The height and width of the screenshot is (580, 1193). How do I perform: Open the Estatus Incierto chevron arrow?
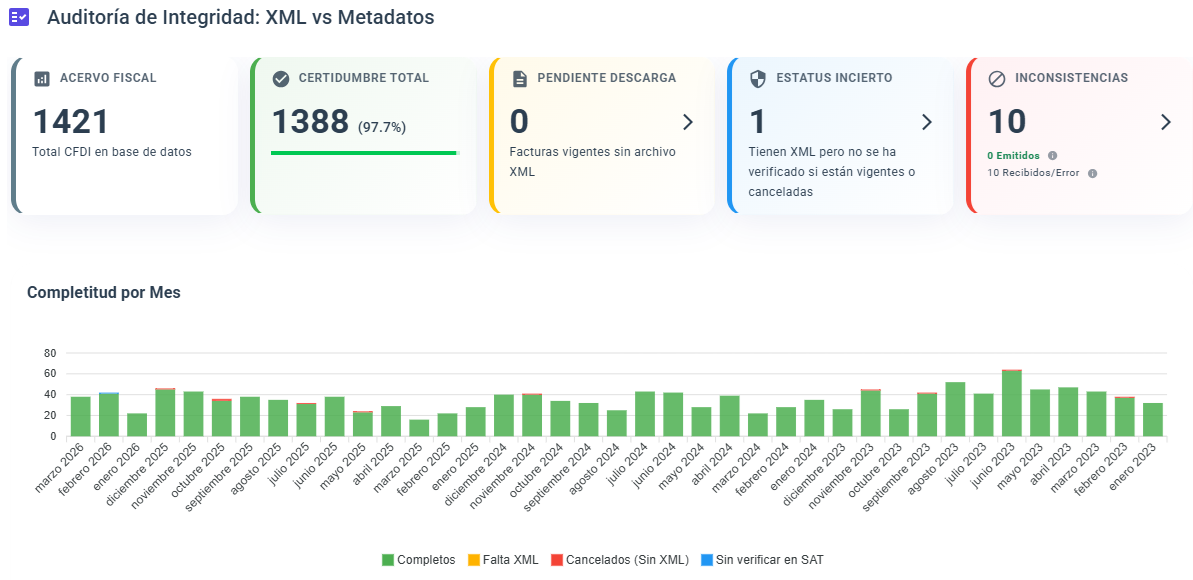click(926, 122)
